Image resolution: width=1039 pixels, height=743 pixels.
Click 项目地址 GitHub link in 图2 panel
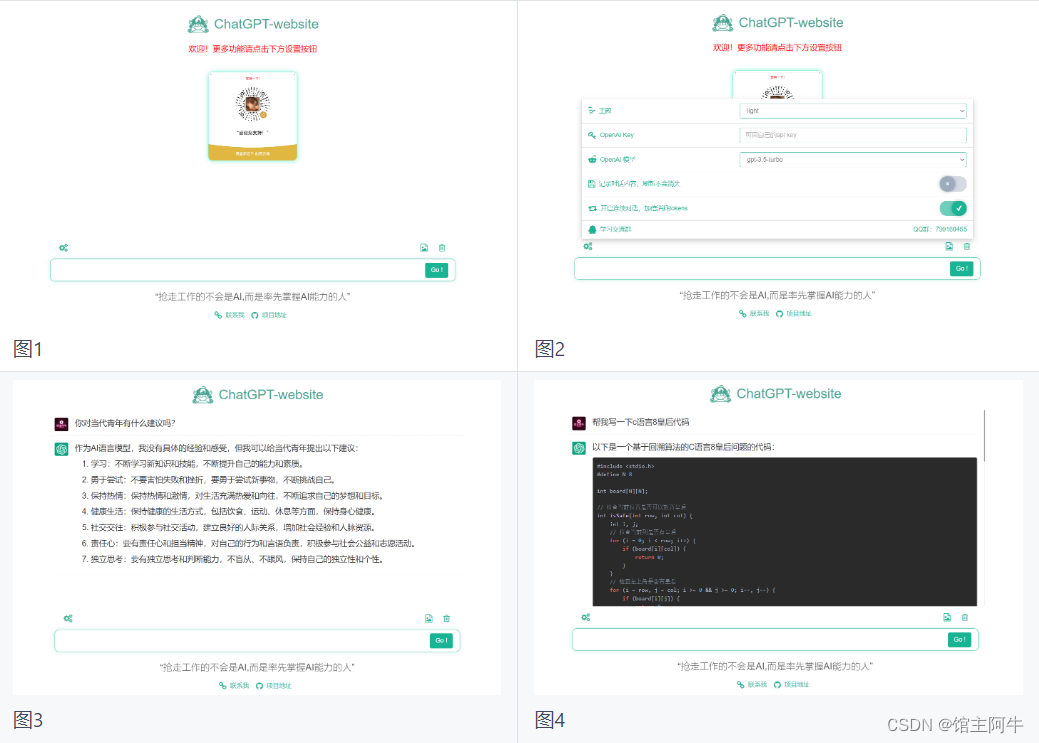pyautogui.click(x=794, y=314)
